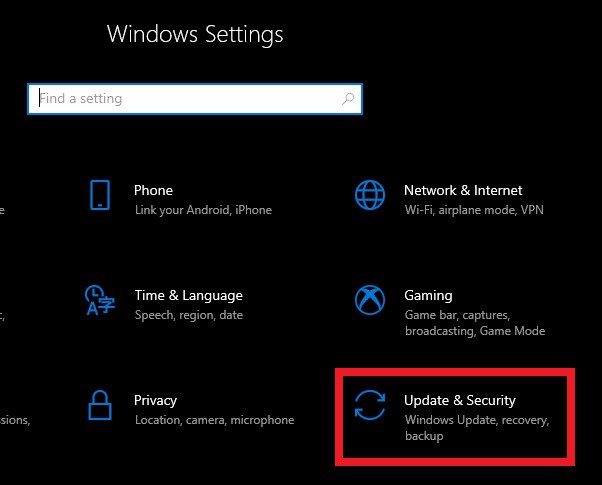The height and width of the screenshot is (485, 602).
Task: Click the Network & Internet globe icon
Action: (369, 195)
